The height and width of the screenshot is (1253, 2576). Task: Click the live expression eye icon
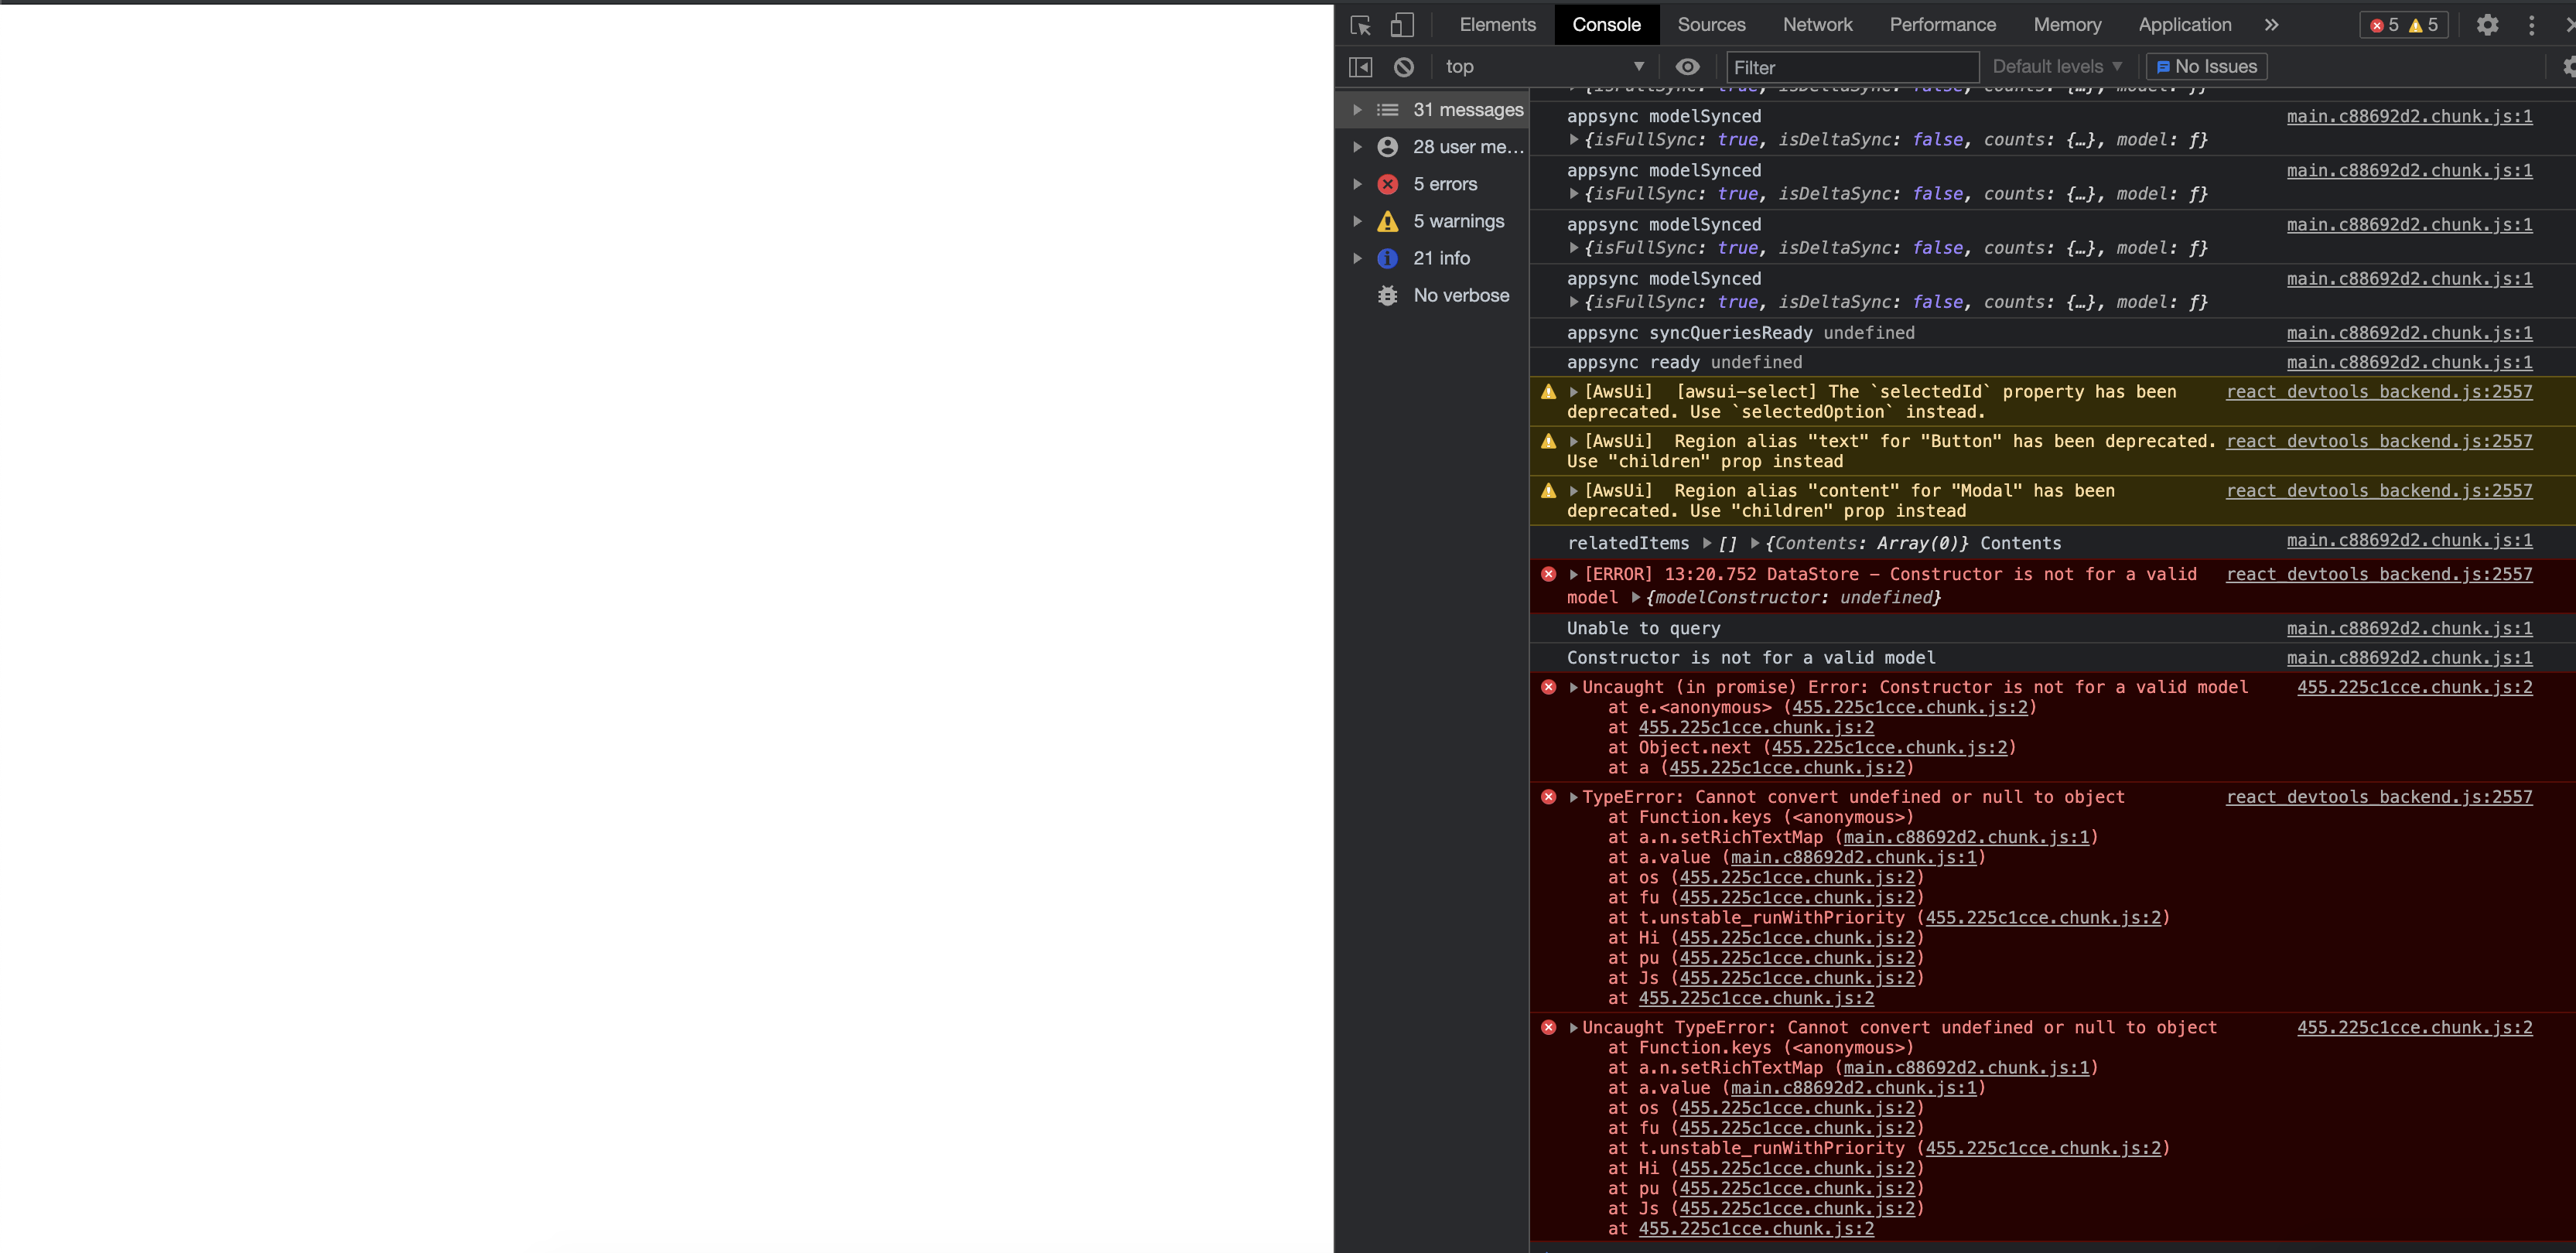click(1688, 67)
